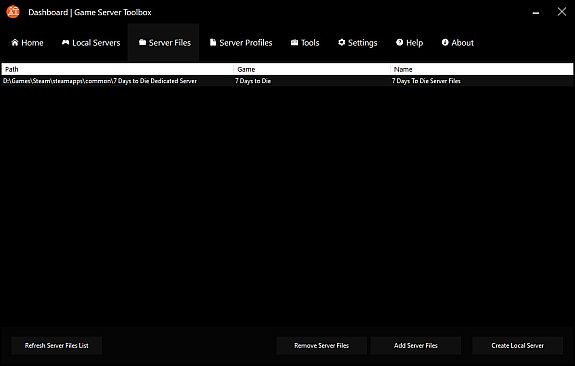The height and width of the screenshot is (366, 575).
Task: Open the Tools tab
Action: click(x=305, y=43)
